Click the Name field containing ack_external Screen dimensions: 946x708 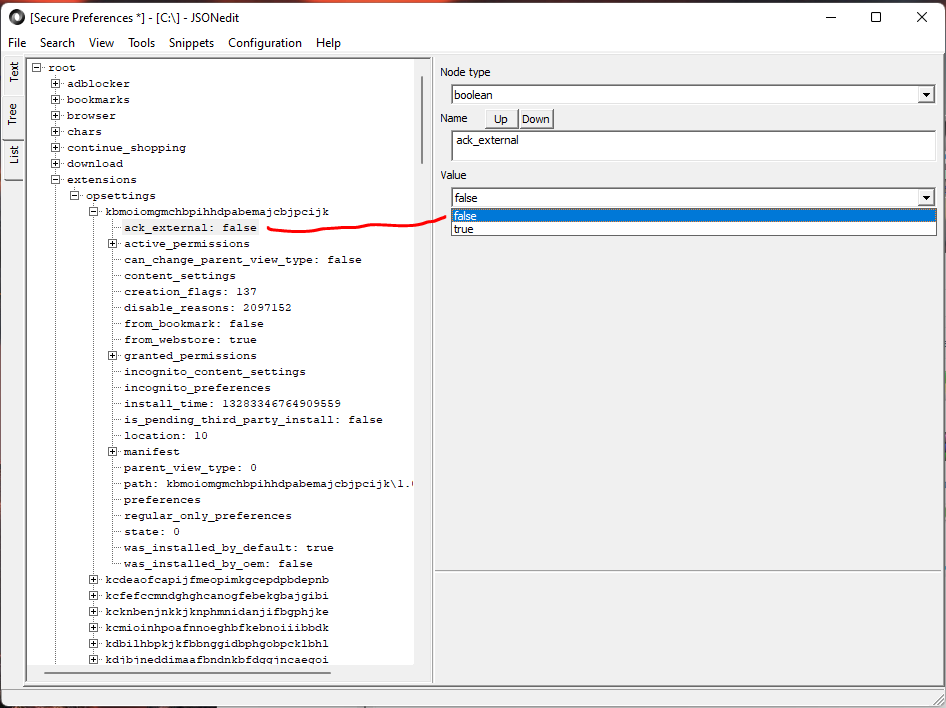tap(693, 145)
